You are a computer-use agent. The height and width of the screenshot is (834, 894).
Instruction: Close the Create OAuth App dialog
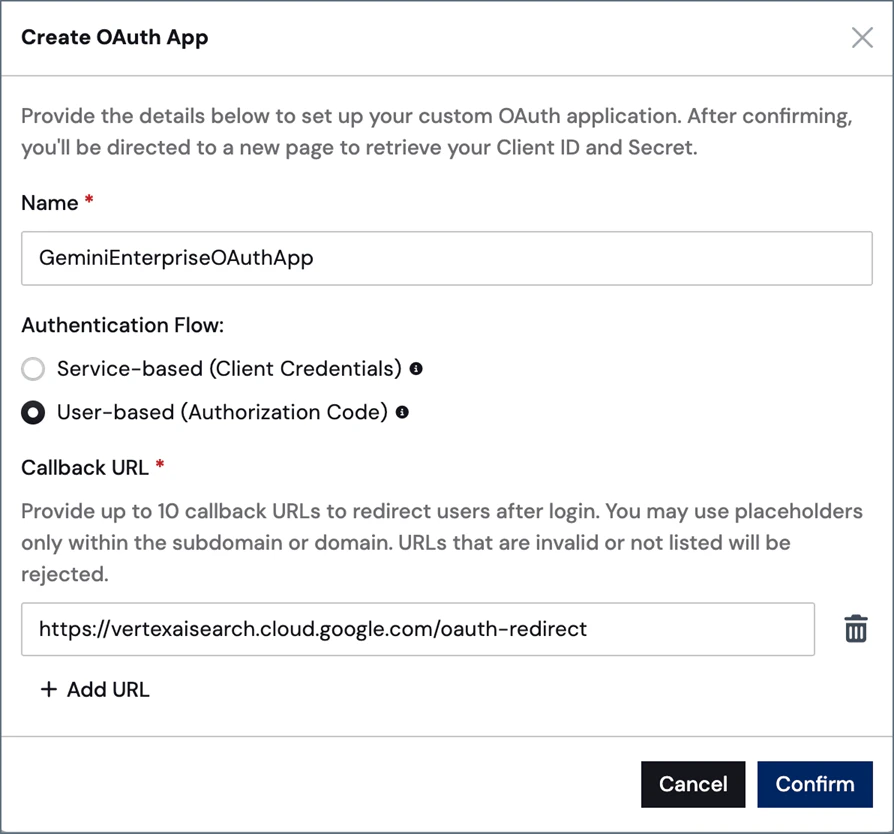[862, 37]
